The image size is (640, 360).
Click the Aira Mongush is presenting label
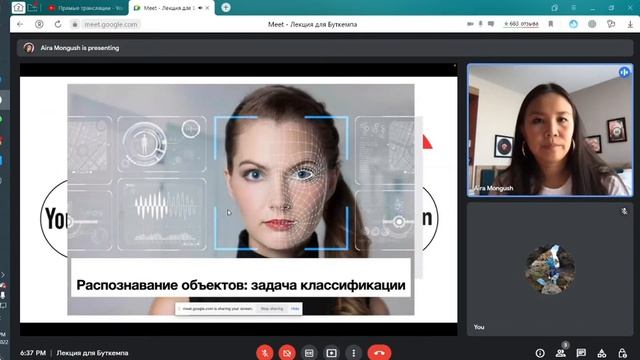pos(80,48)
